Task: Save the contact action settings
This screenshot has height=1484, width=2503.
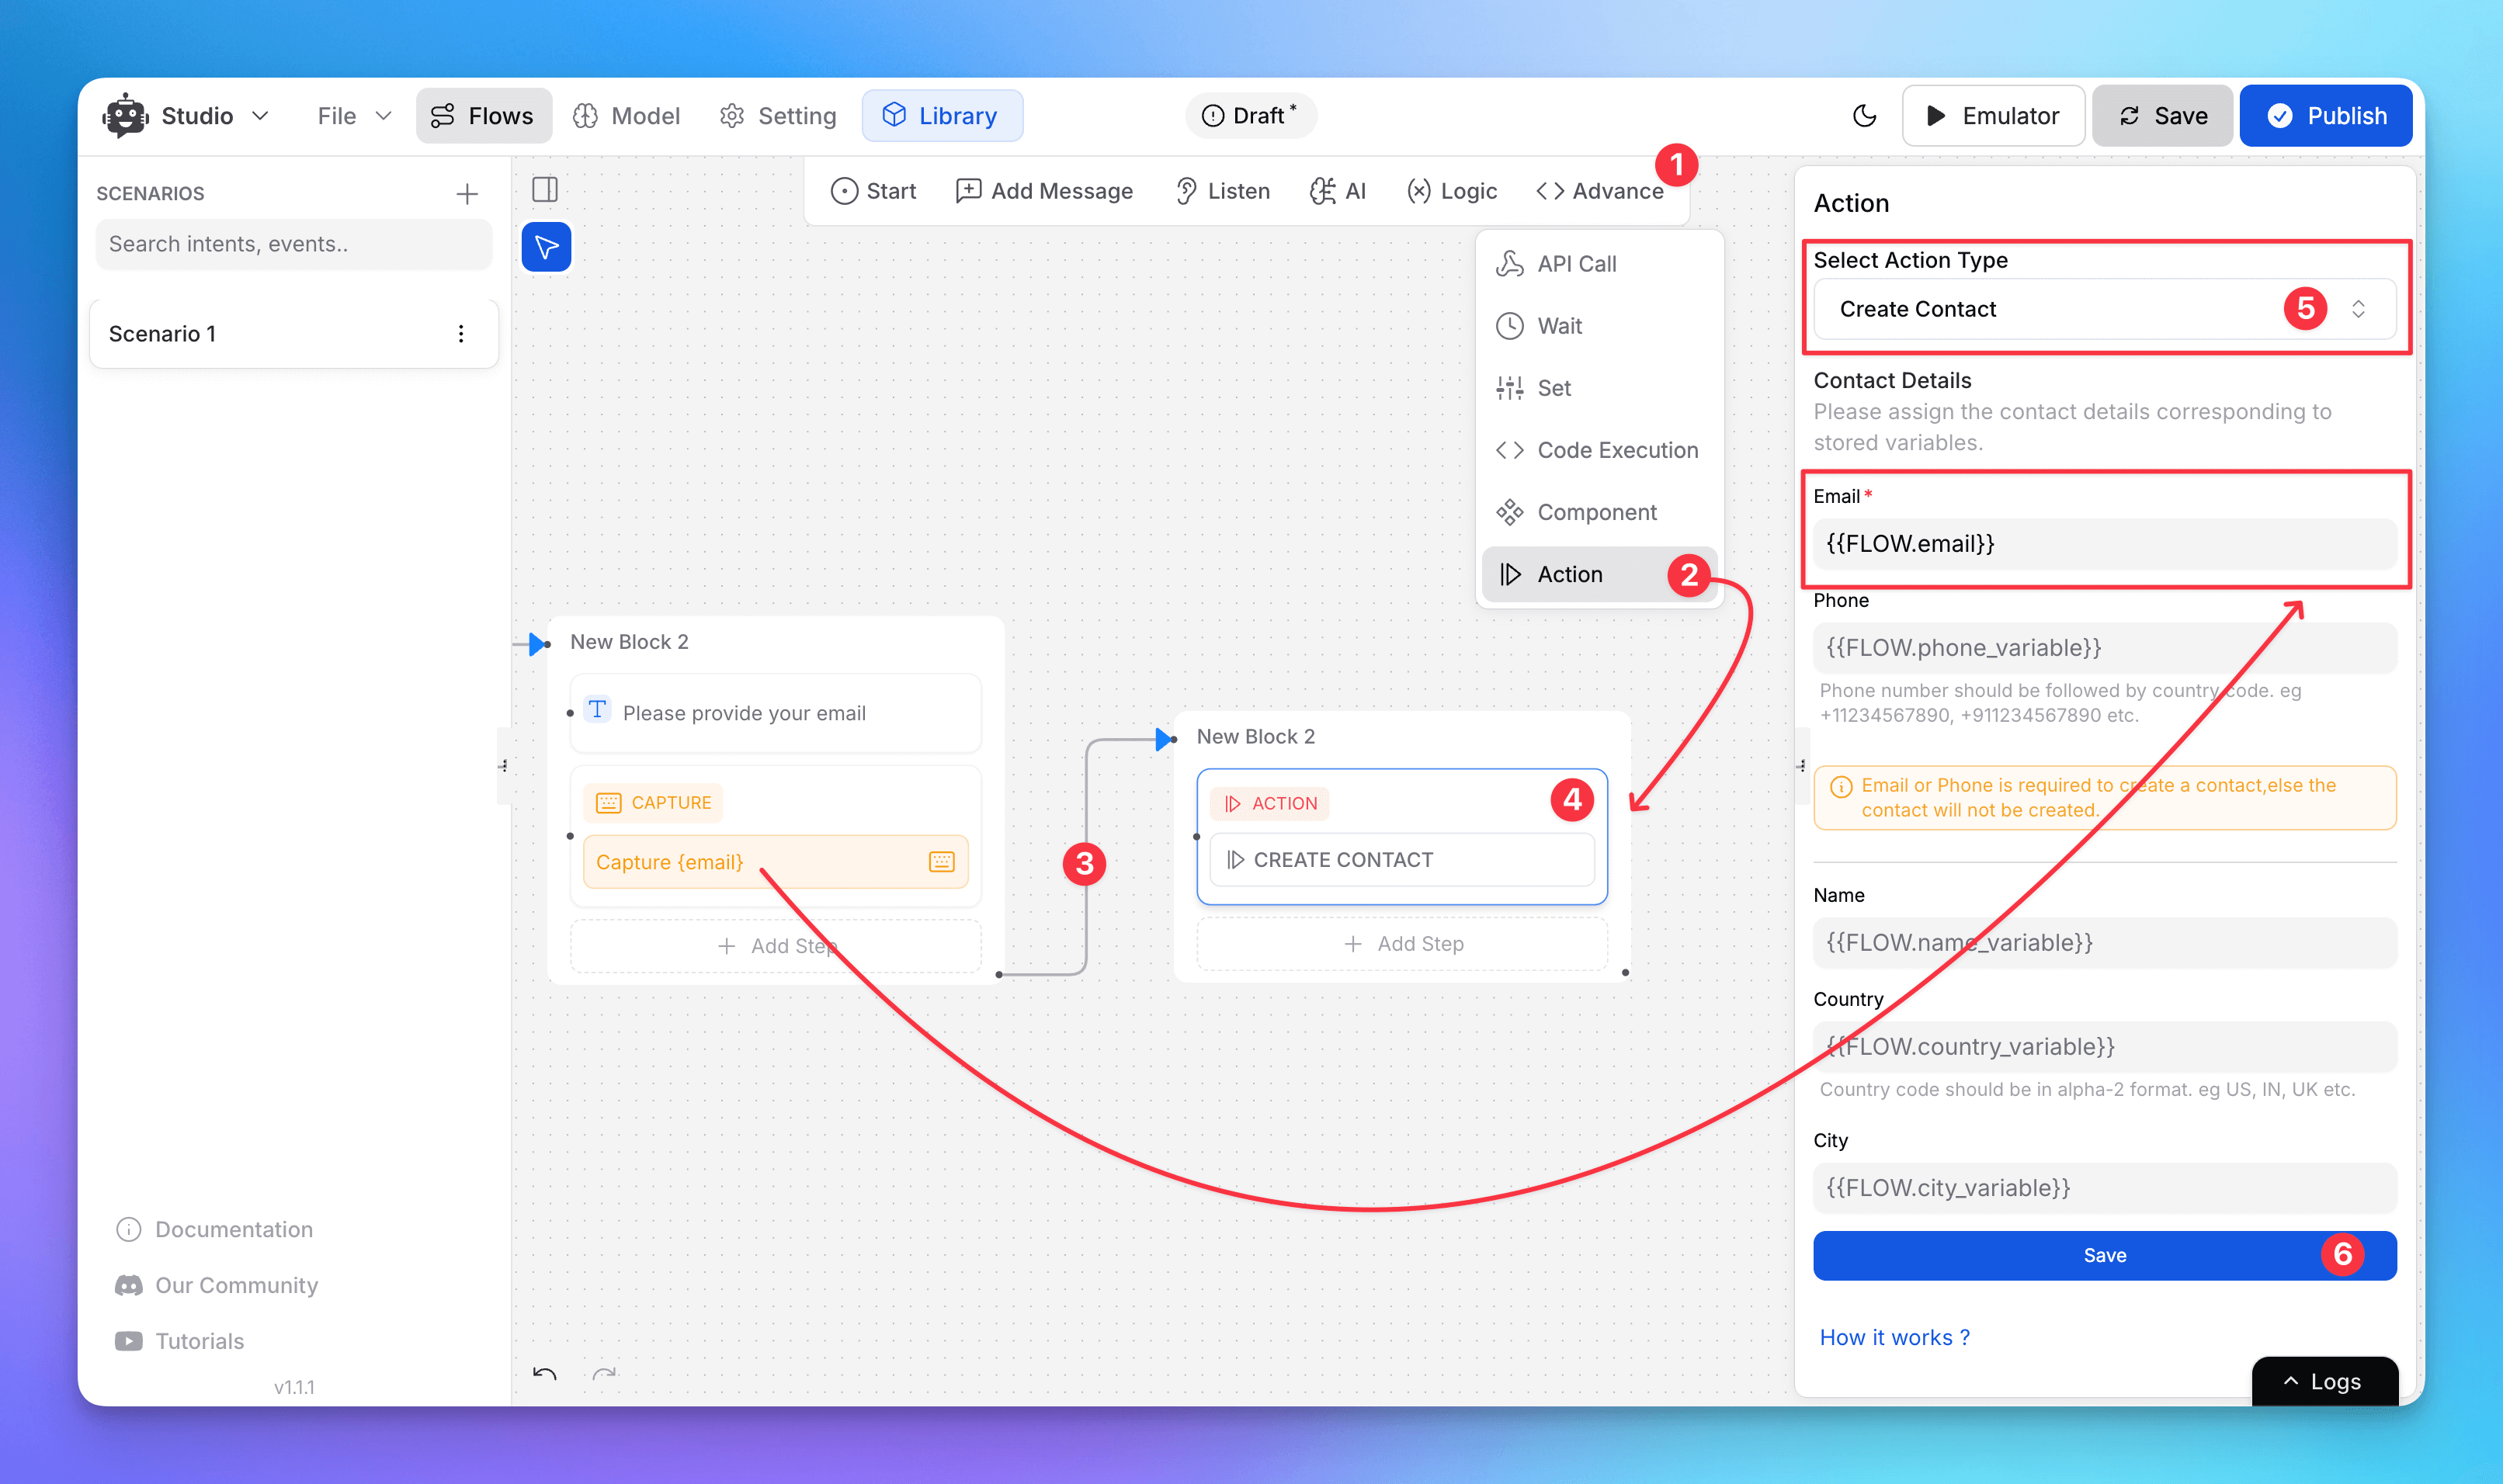Action: click(x=2104, y=1256)
